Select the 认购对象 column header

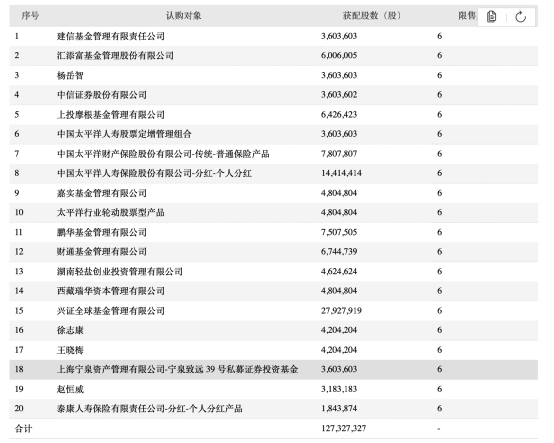click(x=183, y=16)
